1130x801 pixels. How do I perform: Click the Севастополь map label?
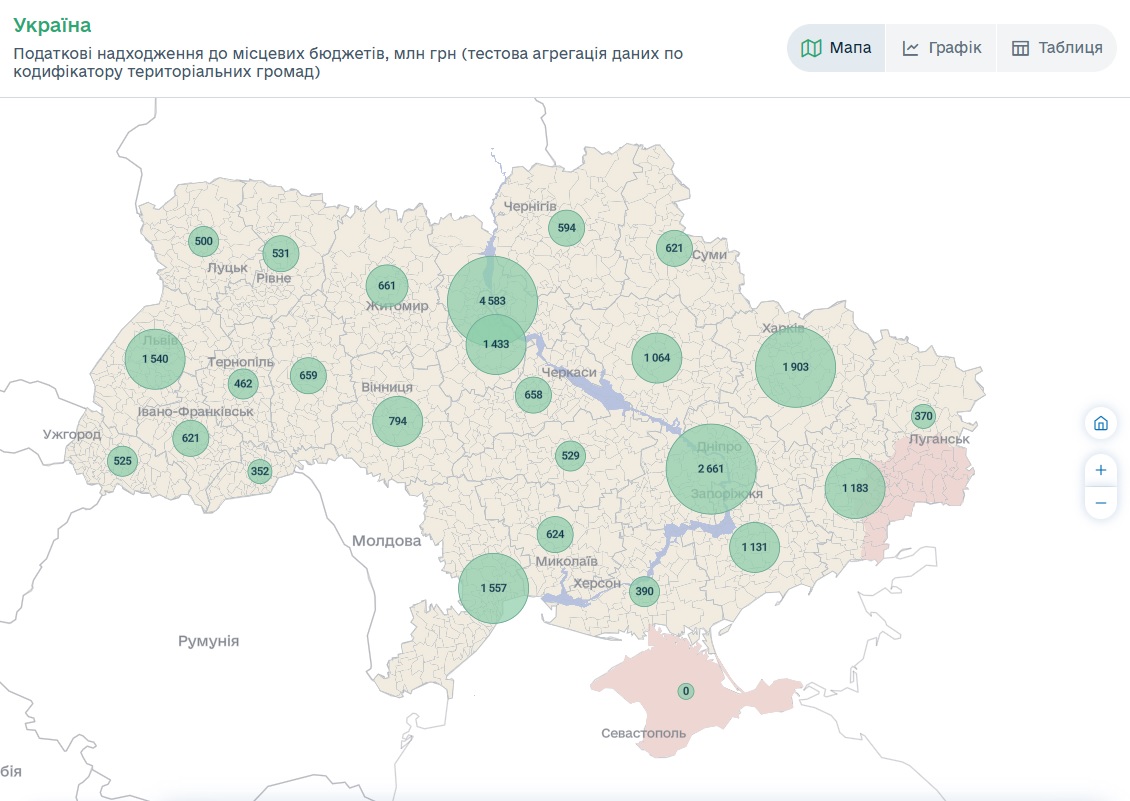coord(644,733)
